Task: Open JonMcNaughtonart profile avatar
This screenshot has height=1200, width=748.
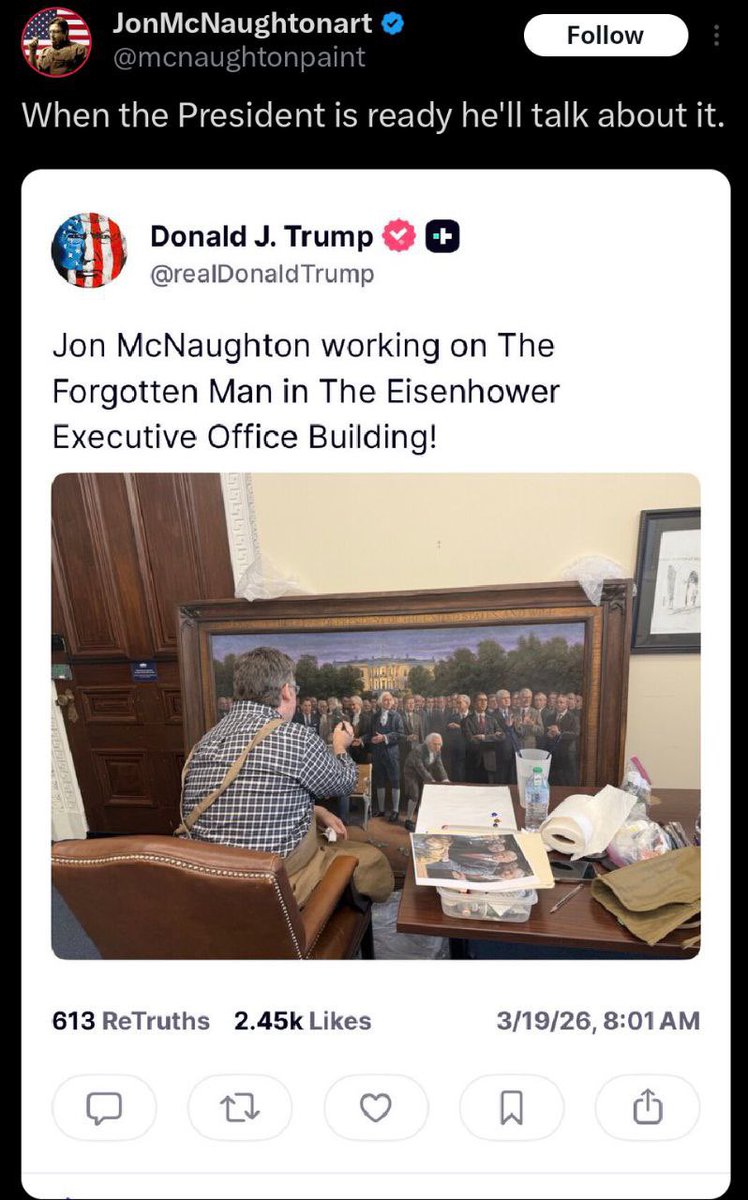Action: [x=56, y=41]
